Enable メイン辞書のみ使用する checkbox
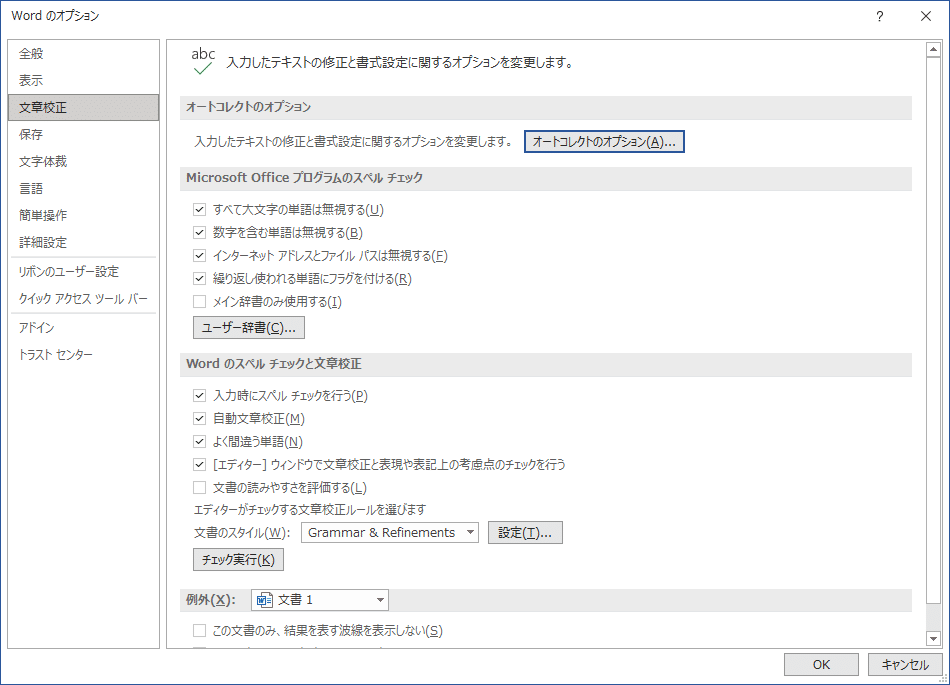The height and width of the screenshot is (685, 950). (199, 302)
